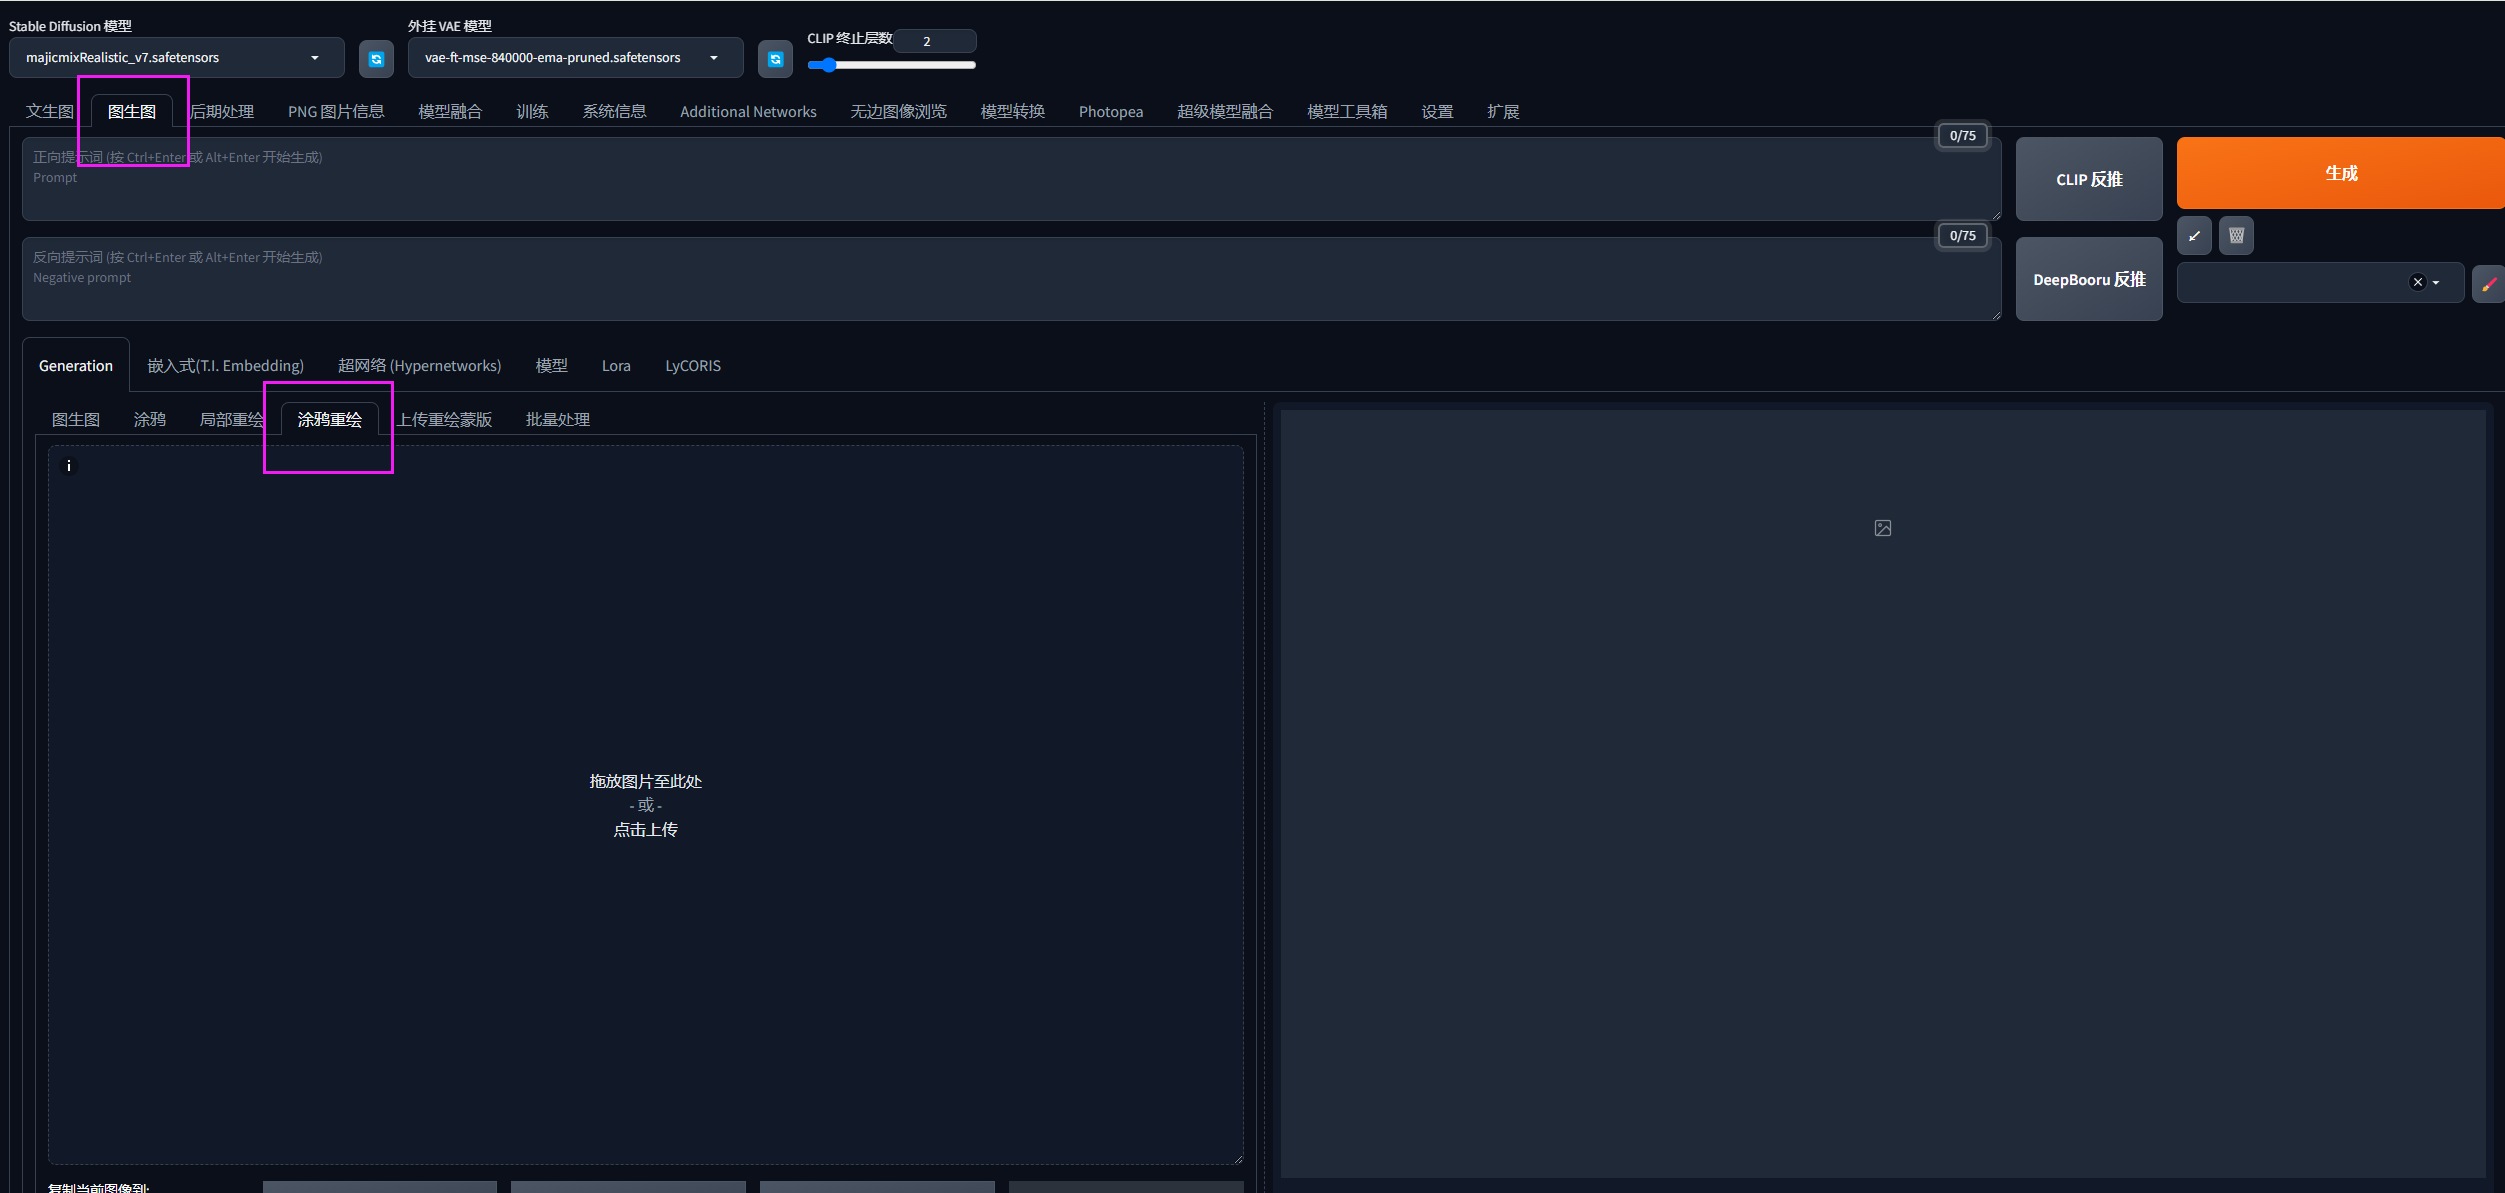The image size is (2505, 1193).
Task: Click the arrow icon to restore last prompt
Action: 2194,236
